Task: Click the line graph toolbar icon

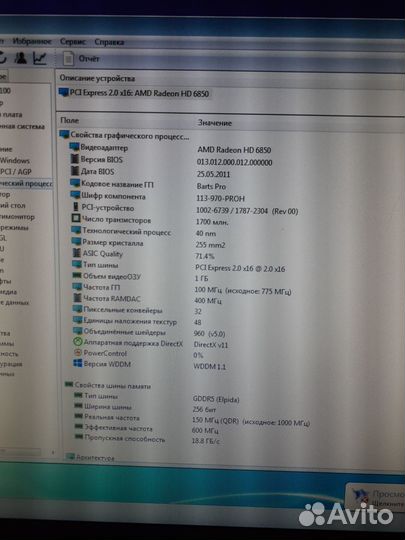Action: point(40,58)
